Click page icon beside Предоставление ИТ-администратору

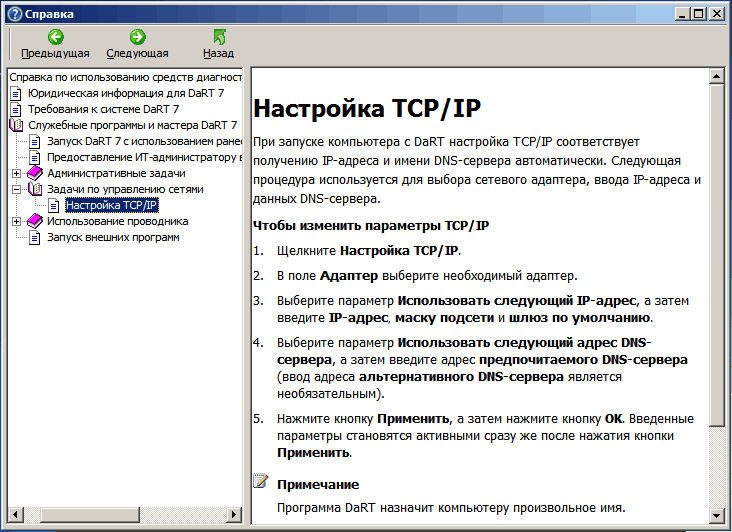(35, 157)
